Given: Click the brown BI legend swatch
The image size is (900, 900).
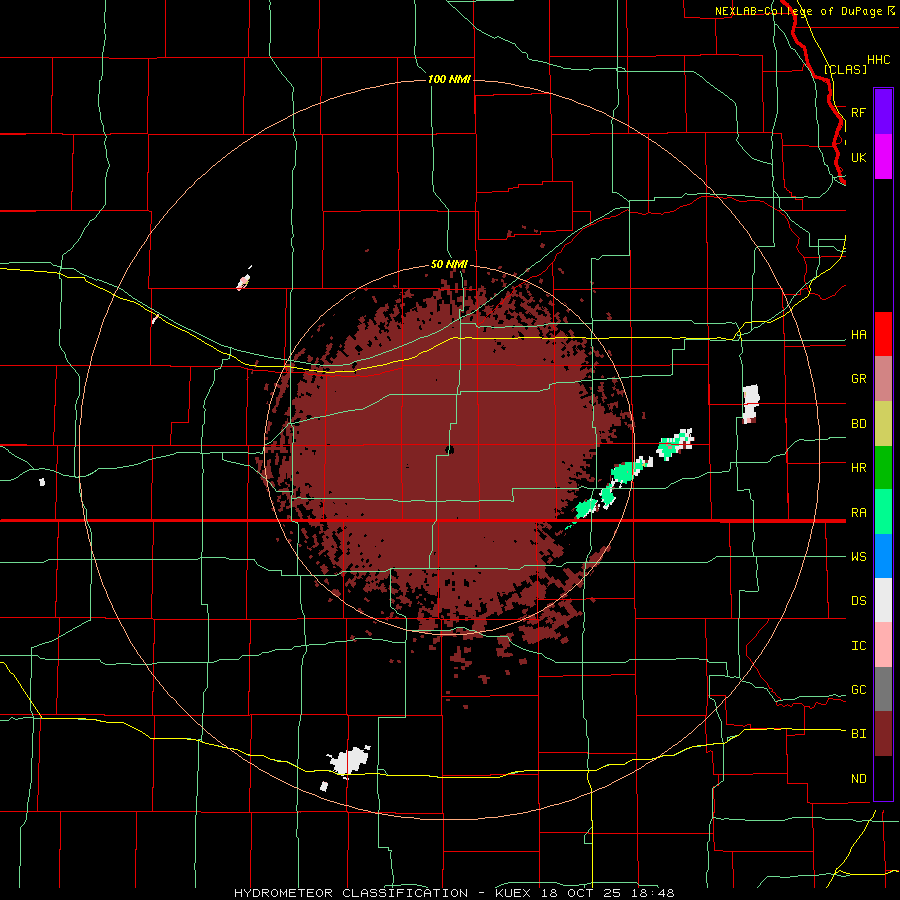Looking at the screenshot, I should (x=883, y=734).
